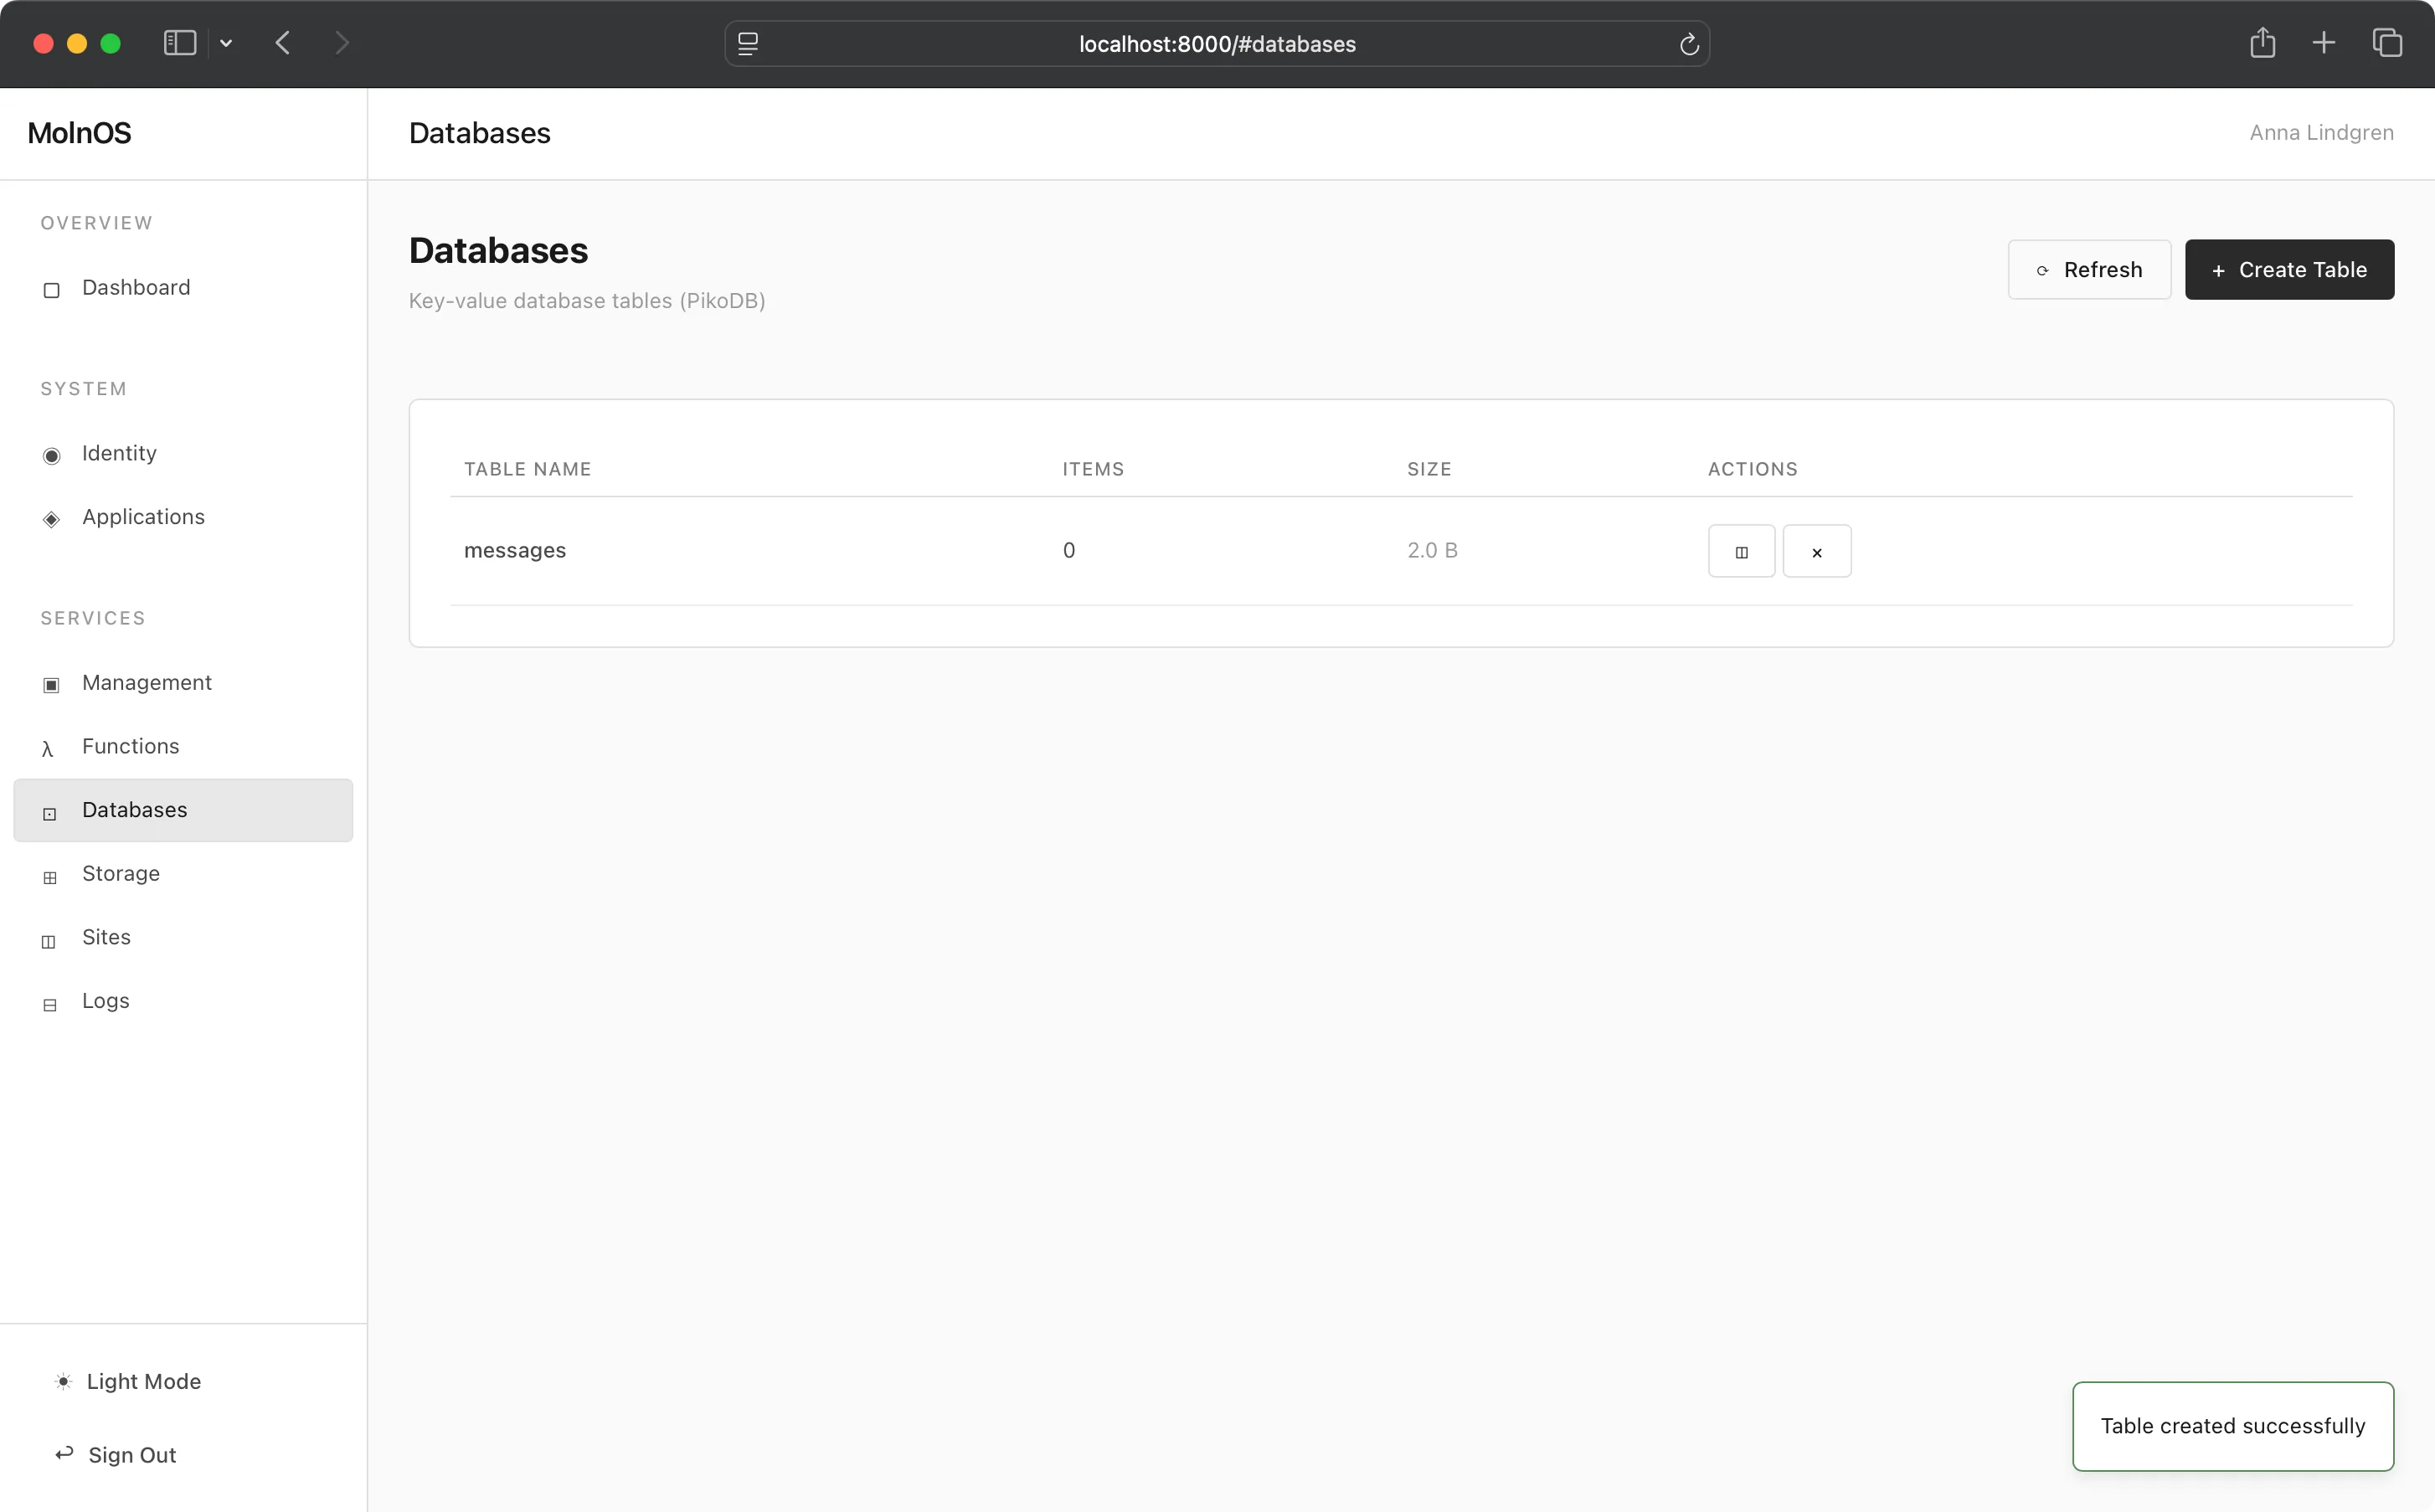
Task: Click the delete X action for messages table
Action: pyautogui.click(x=1817, y=550)
